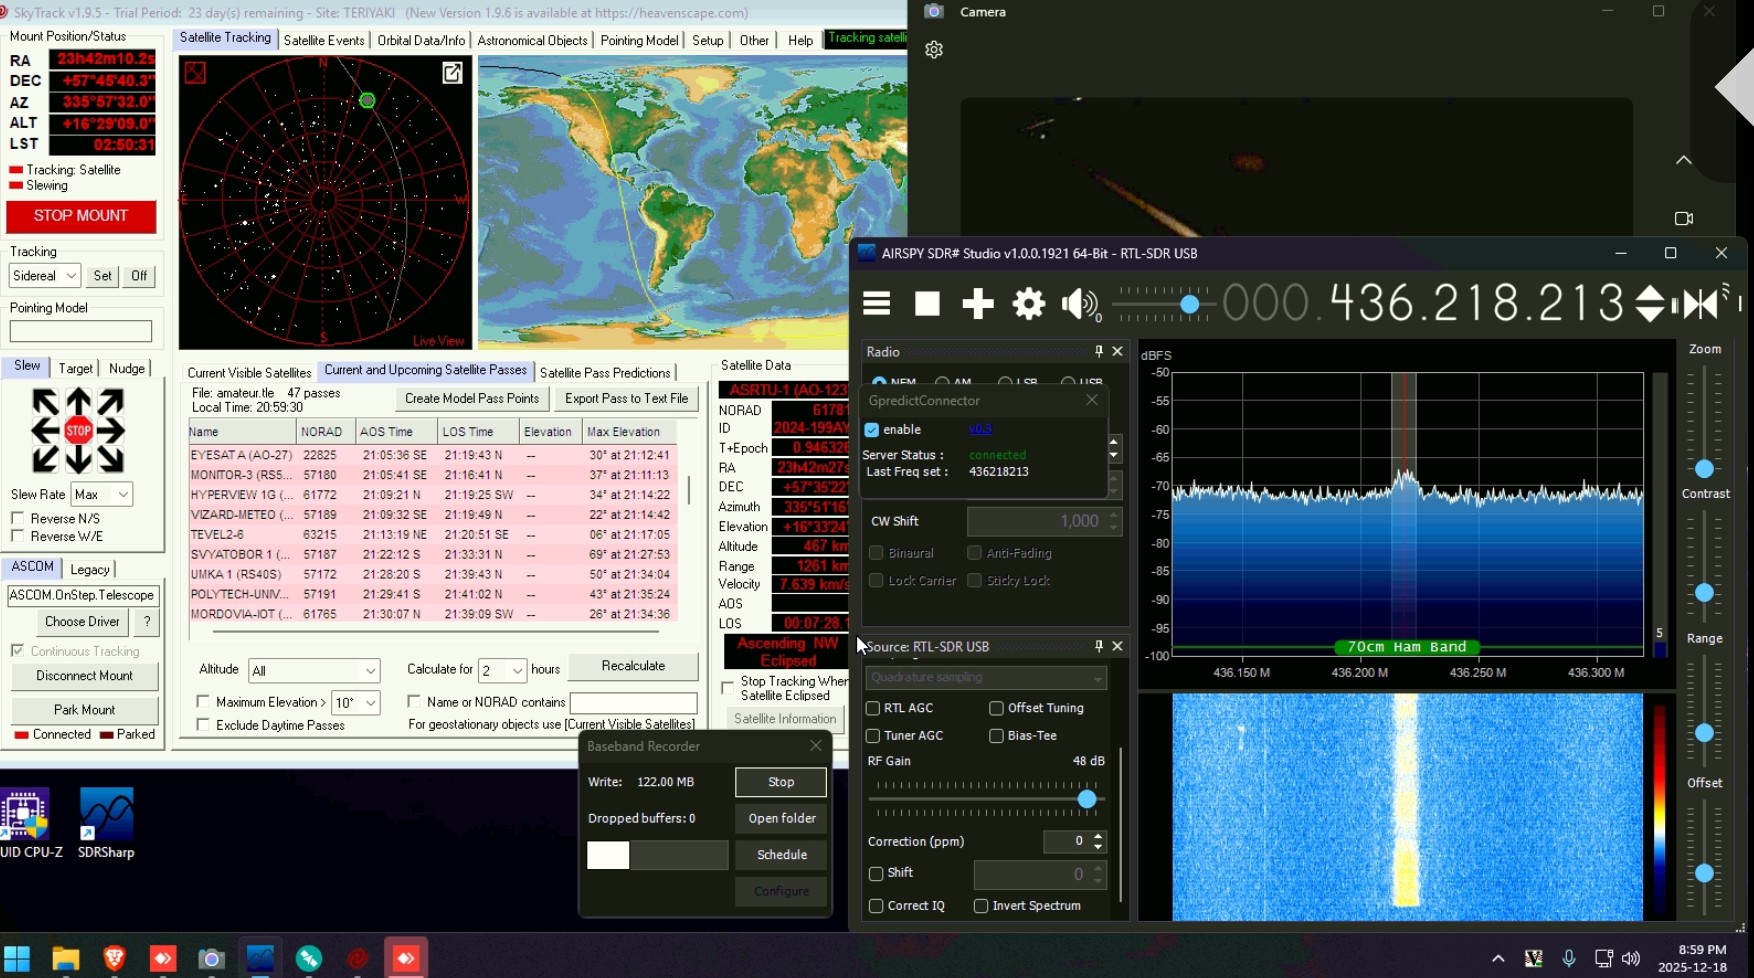Pop out the sky polar view
Screen dimensions: 1754x978
click(452, 73)
